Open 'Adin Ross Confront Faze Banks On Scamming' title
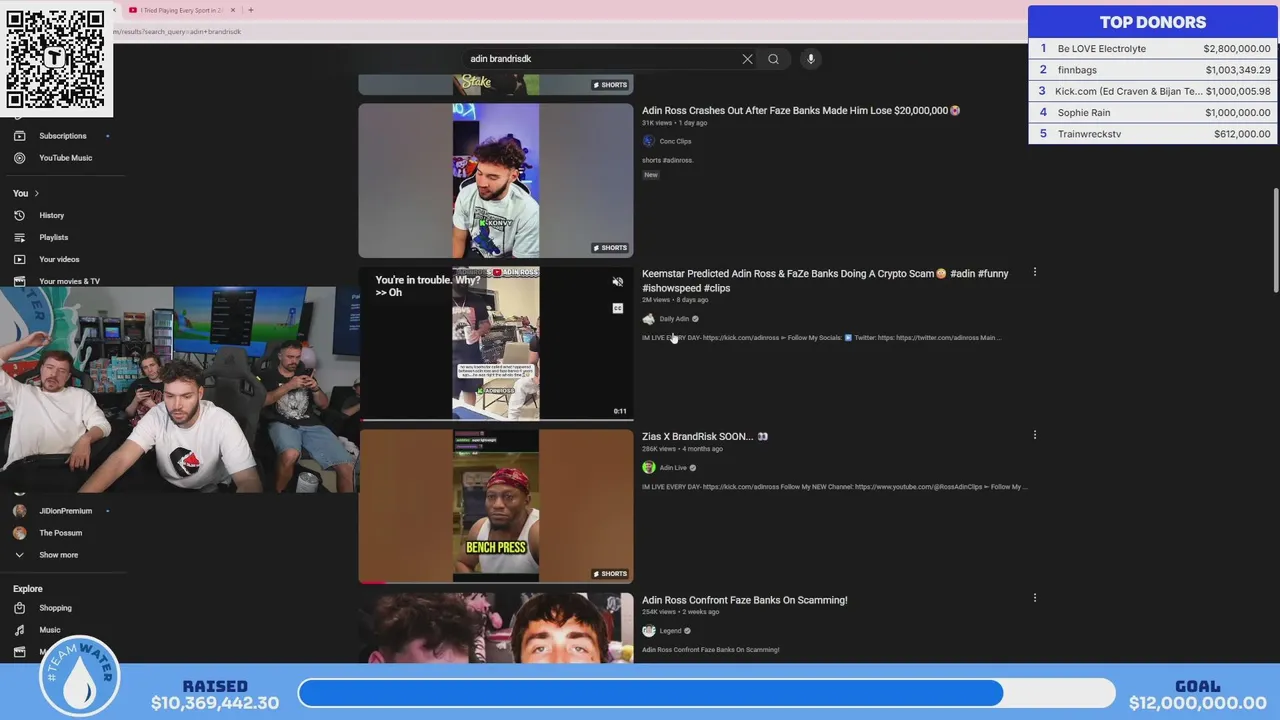 (745, 600)
